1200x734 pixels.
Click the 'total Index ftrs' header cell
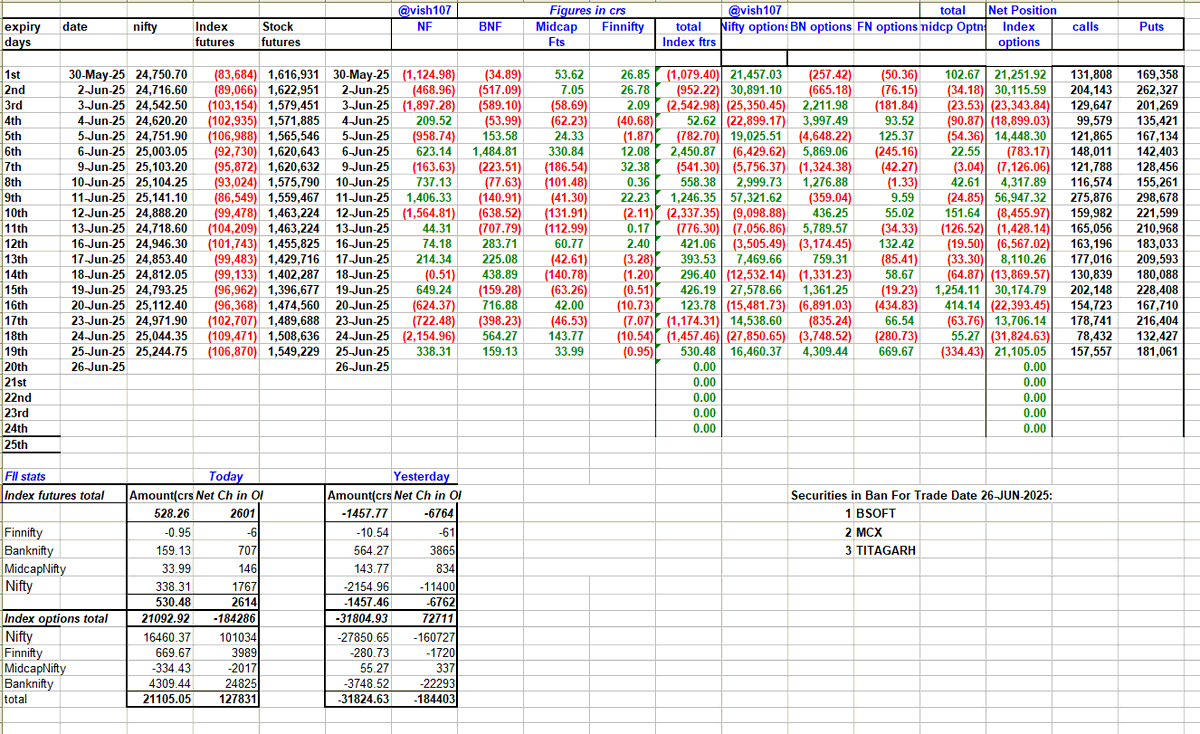coord(687,35)
